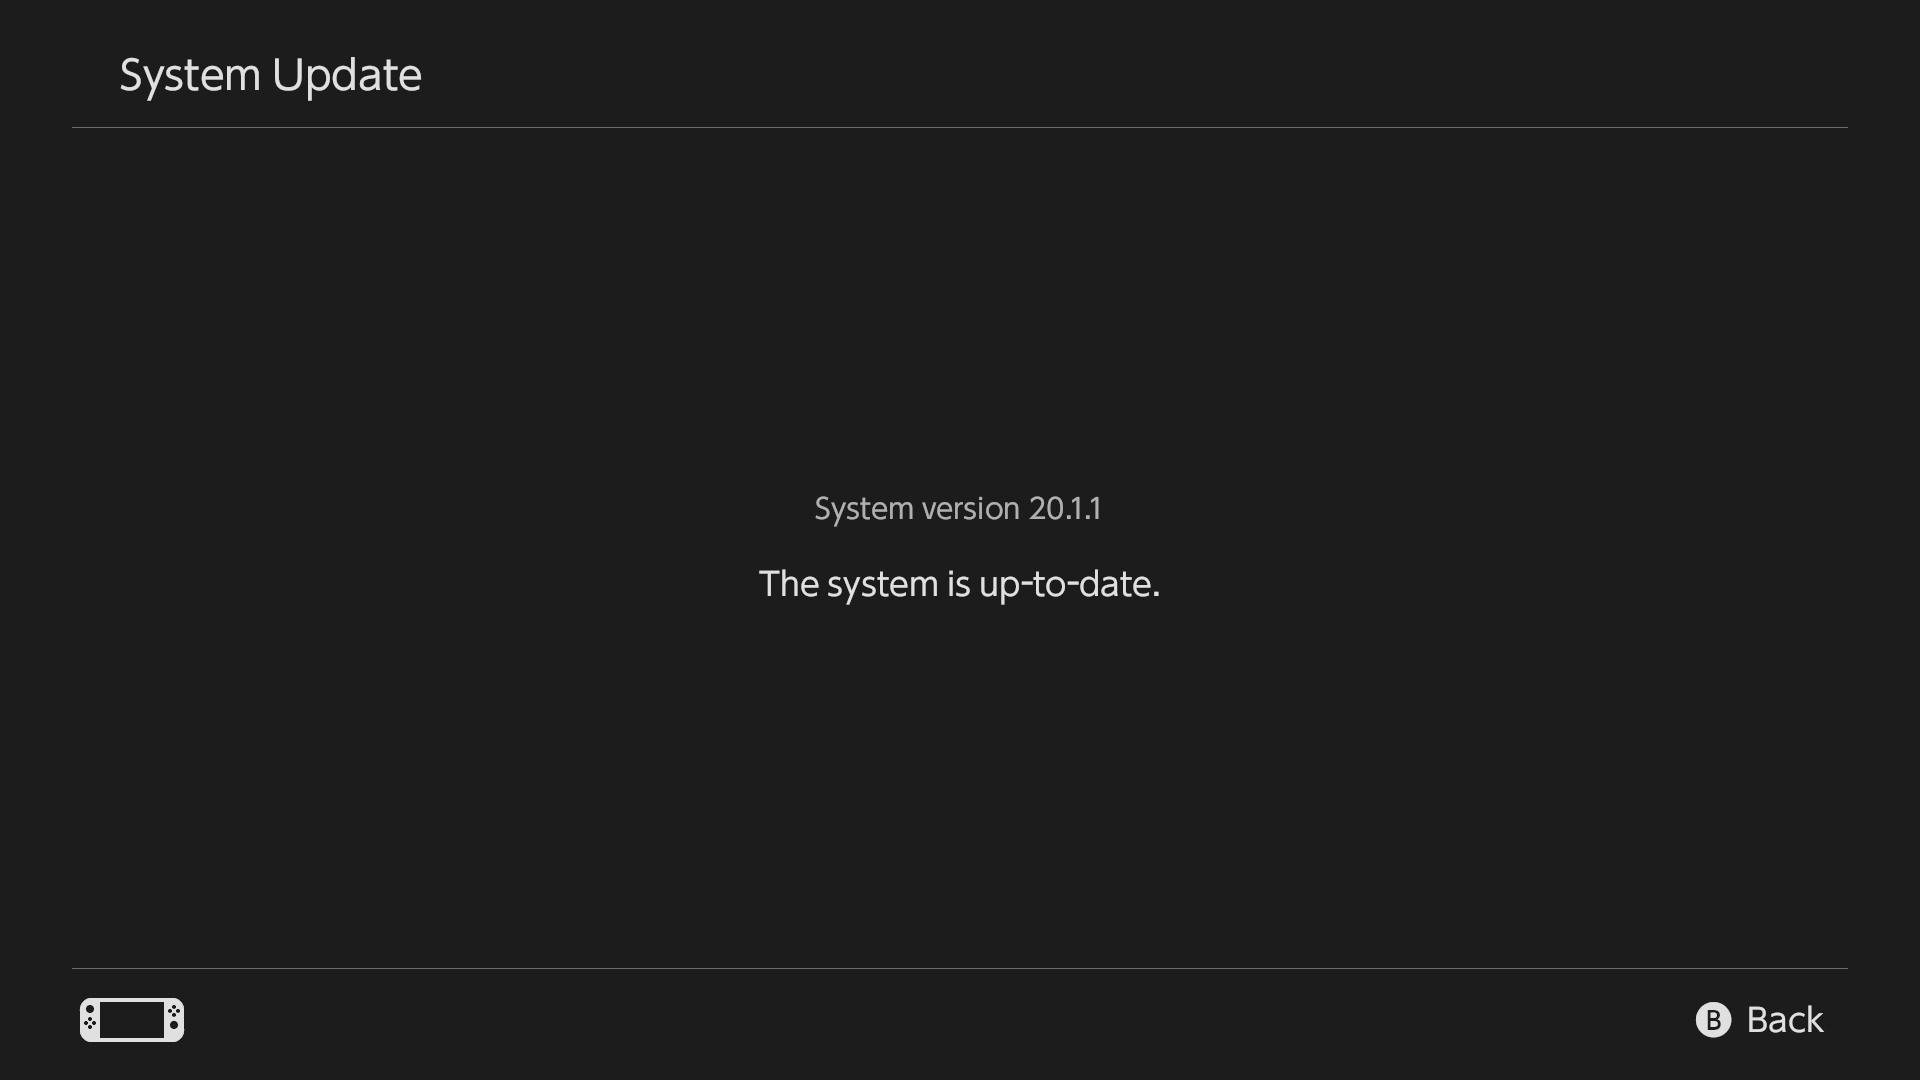Image resolution: width=1920 pixels, height=1080 pixels.
Task: Click the right Joy-Con face buttons dots
Action: click(x=174, y=1011)
